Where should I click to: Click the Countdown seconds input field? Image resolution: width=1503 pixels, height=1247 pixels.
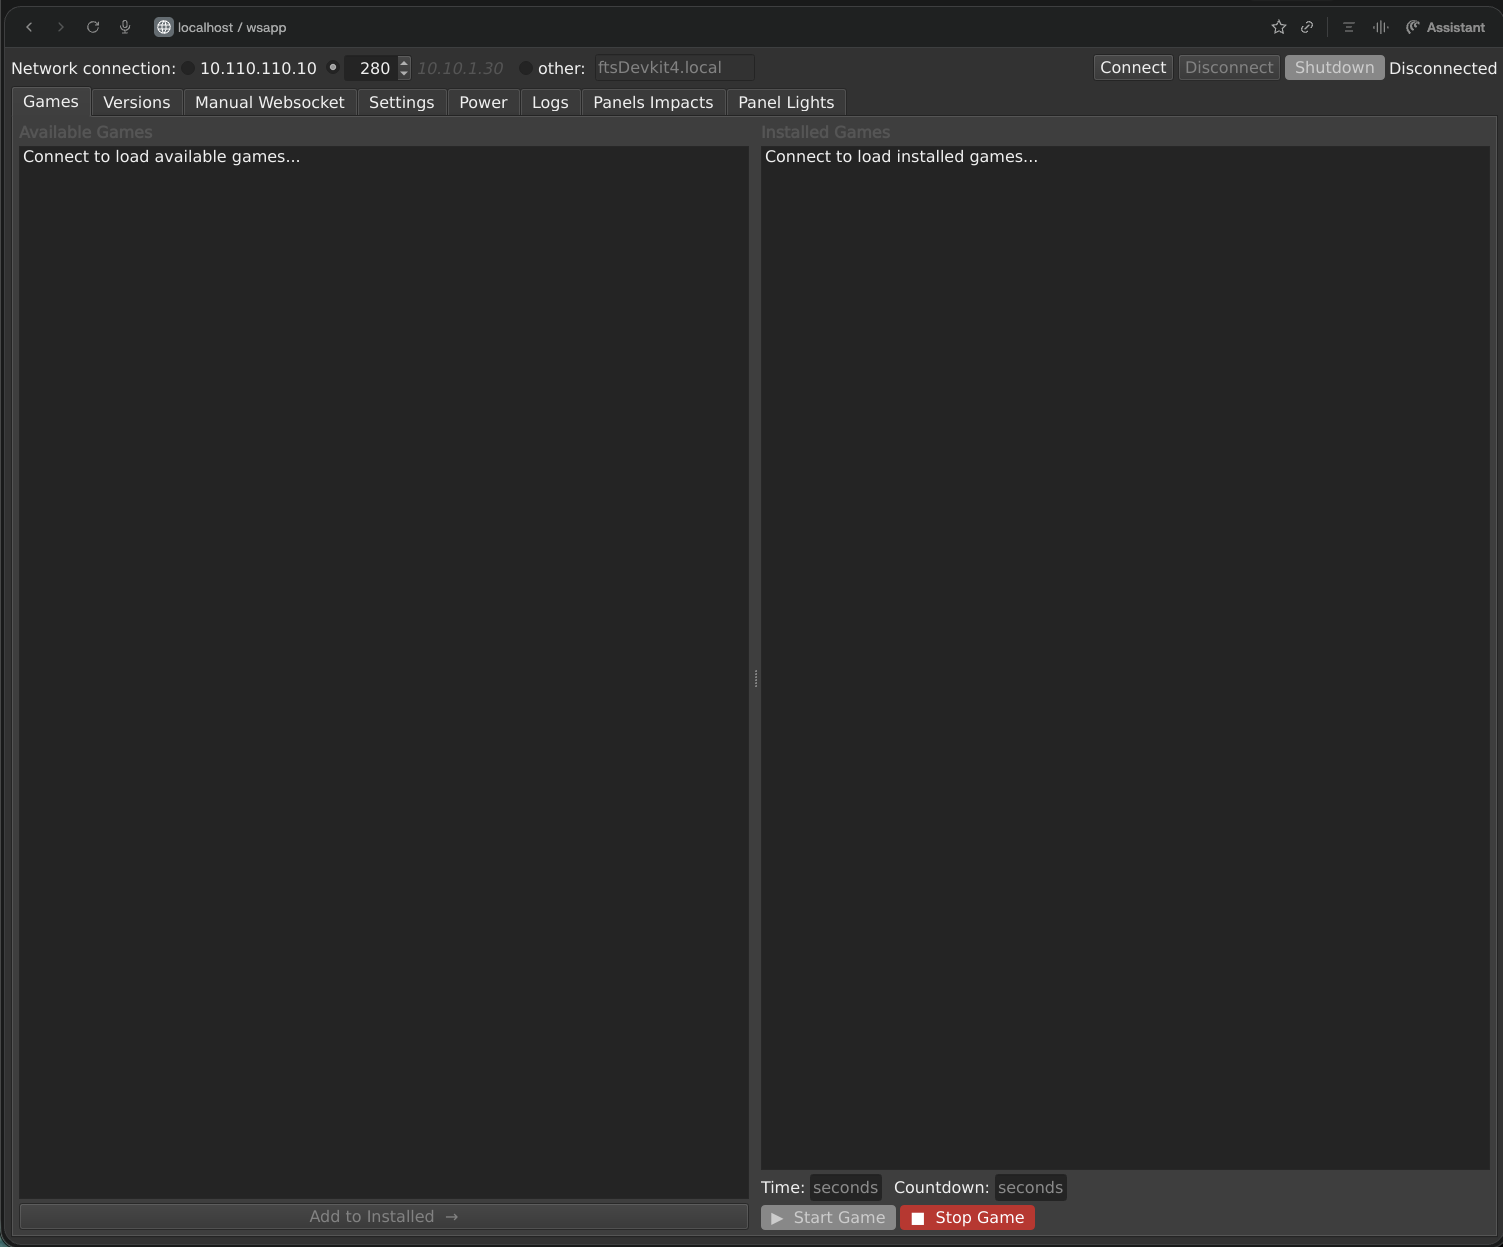tap(1030, 1187)
